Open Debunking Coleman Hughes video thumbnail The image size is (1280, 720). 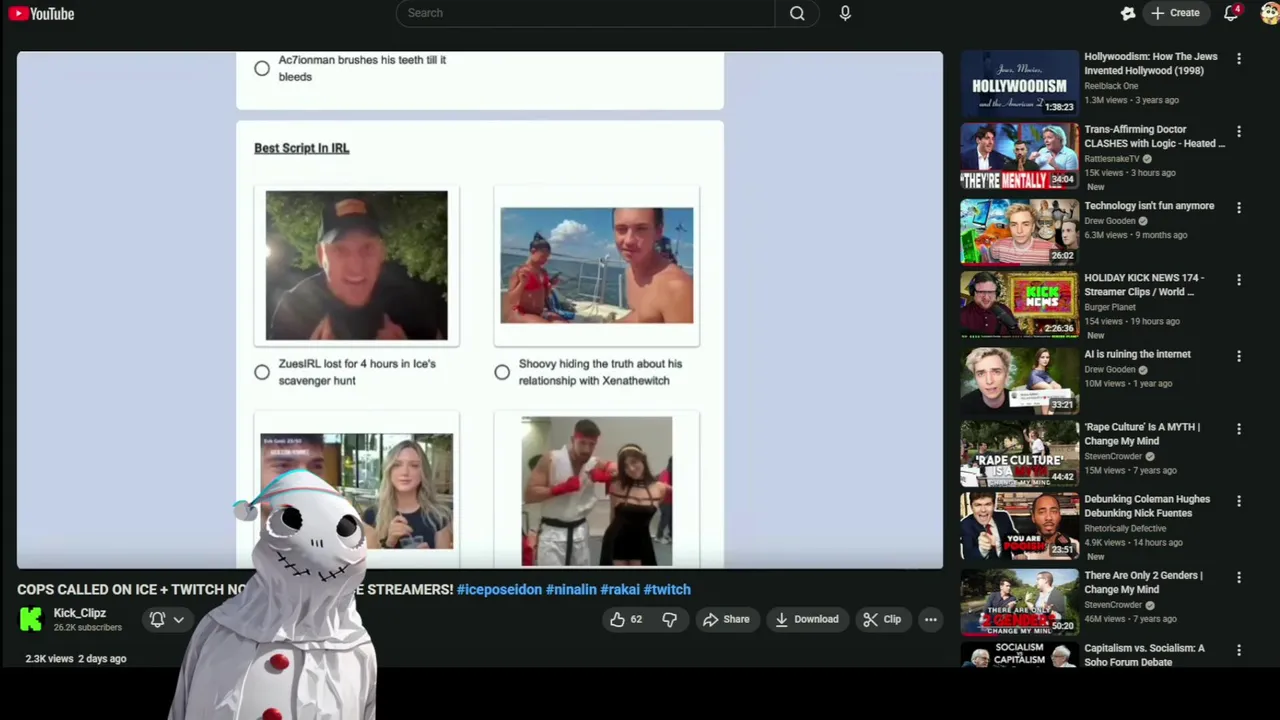coord(1019,526)
